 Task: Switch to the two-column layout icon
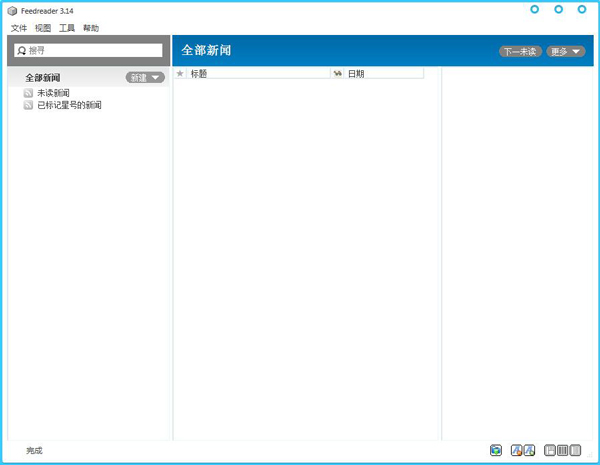coord(575,450)
